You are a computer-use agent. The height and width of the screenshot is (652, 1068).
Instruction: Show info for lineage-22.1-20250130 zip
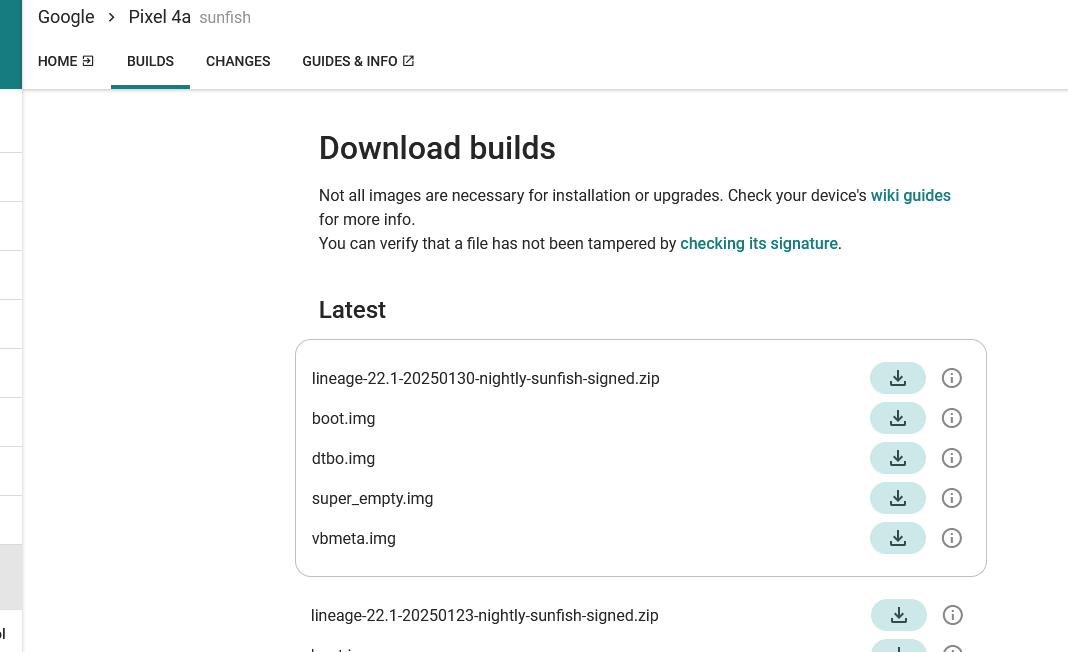[x=952, y=378]
